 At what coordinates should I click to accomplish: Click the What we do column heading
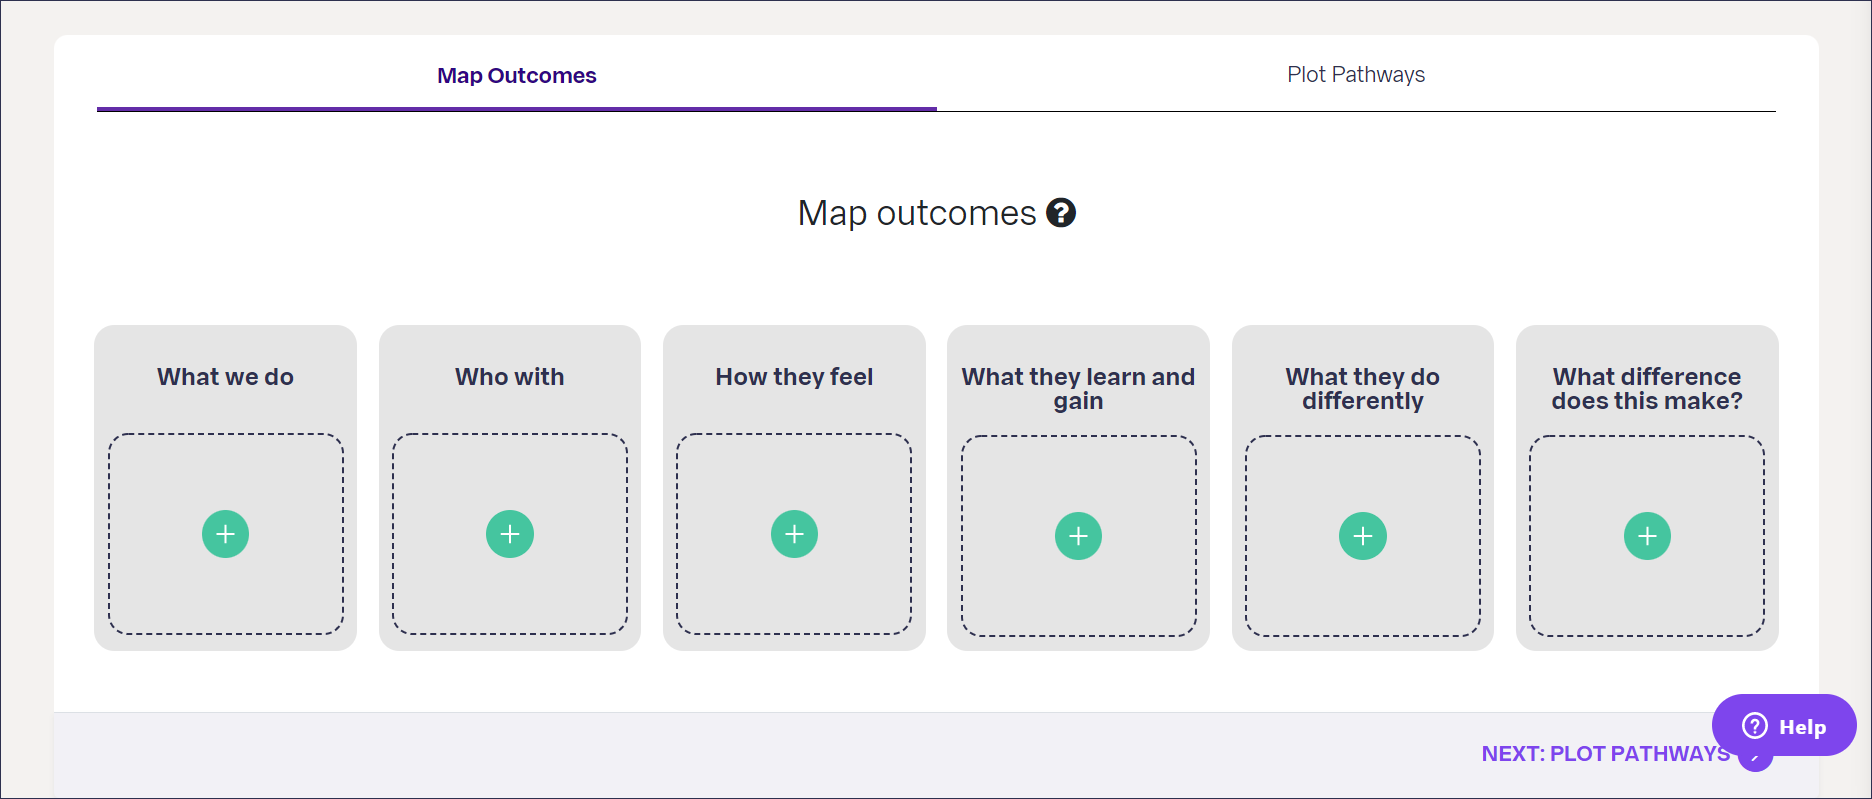point(225,377)
